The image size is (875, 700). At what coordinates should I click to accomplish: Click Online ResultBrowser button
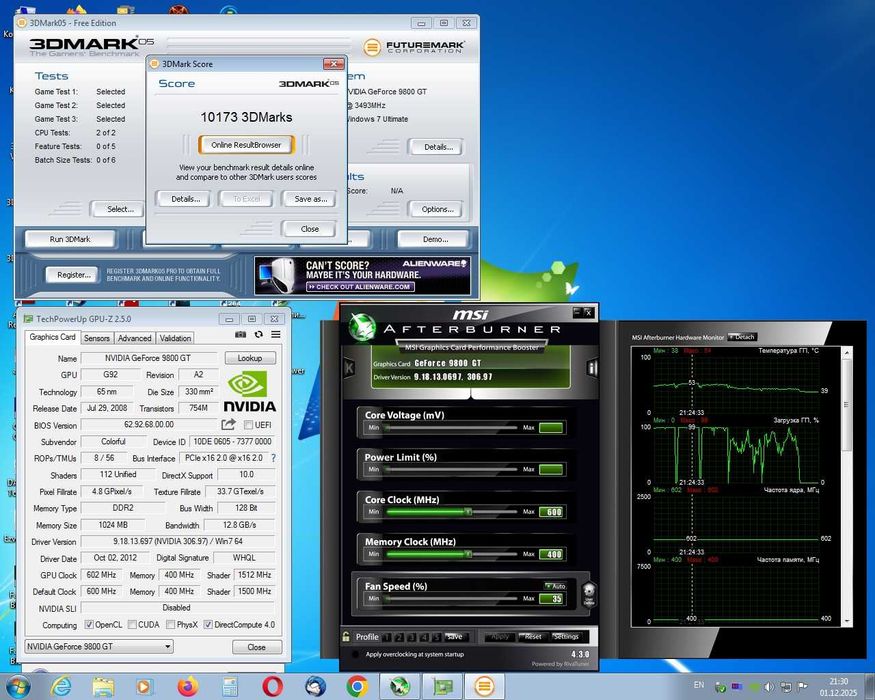(x=246, y=145)
